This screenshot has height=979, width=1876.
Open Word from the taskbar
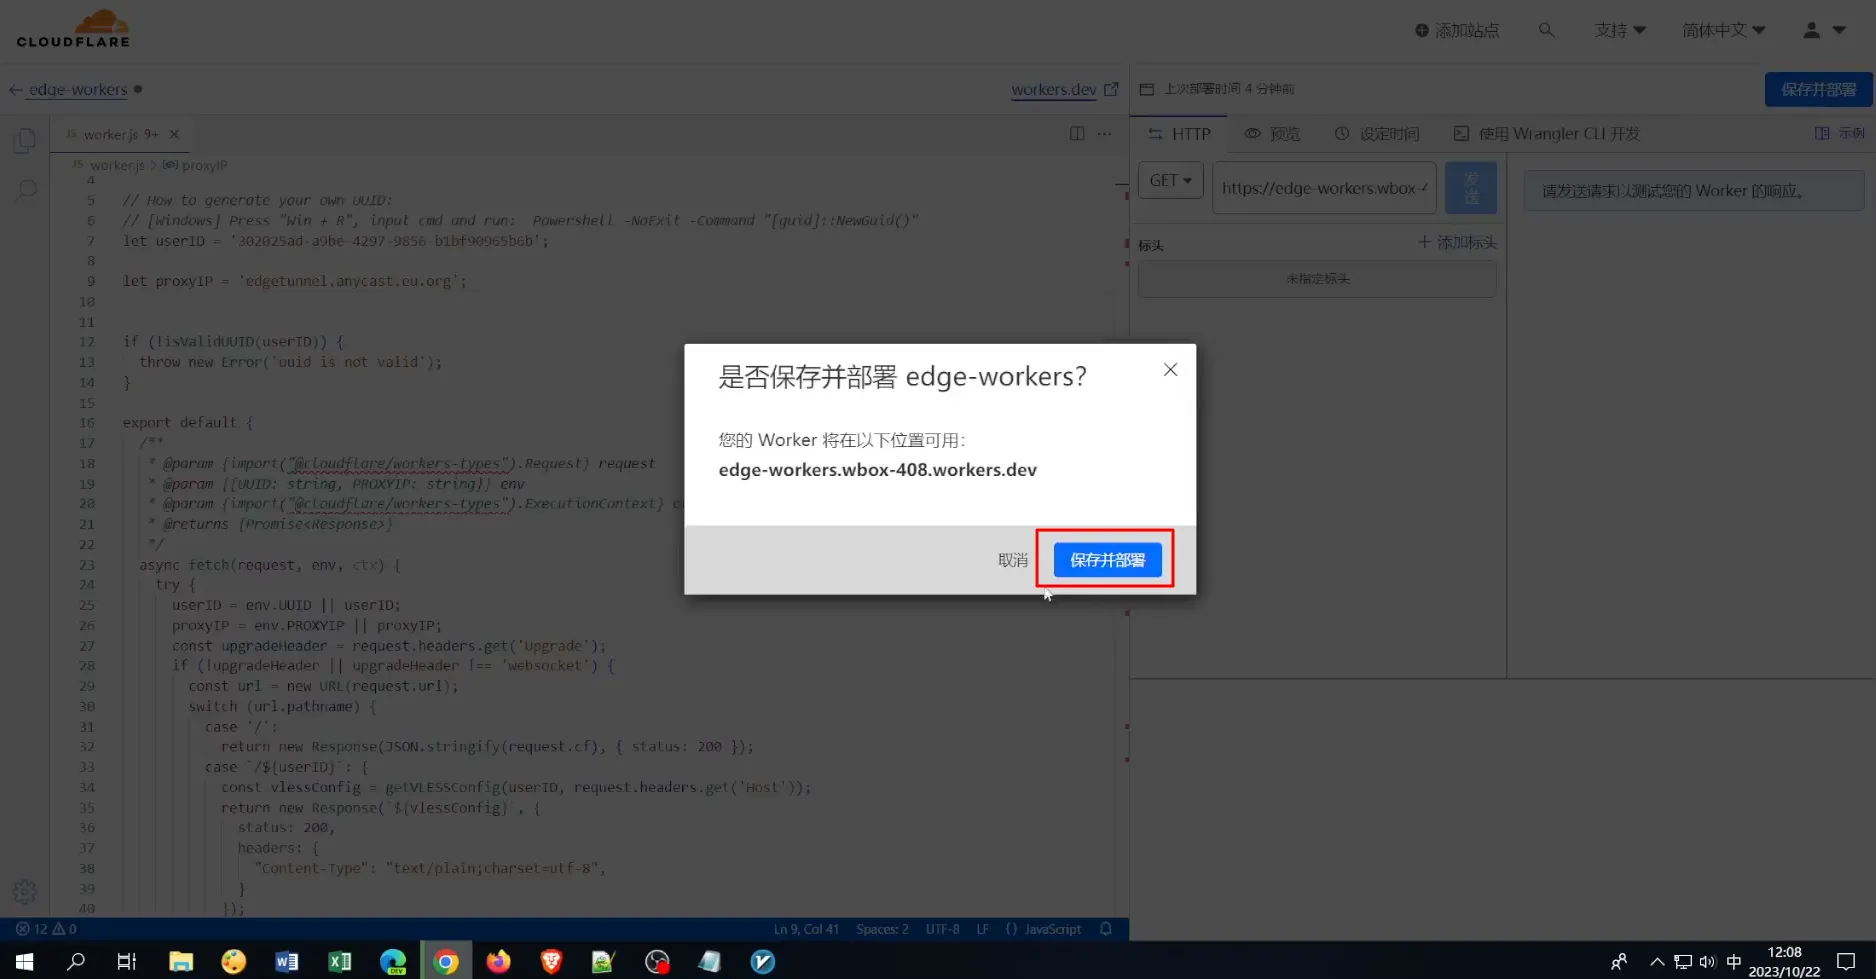pyautogui.click(x=287, y=961)
